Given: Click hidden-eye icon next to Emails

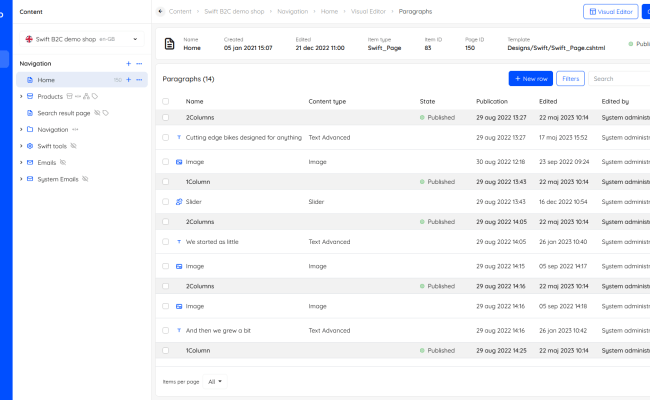Looking at the screenshot, I should (63, 162).
